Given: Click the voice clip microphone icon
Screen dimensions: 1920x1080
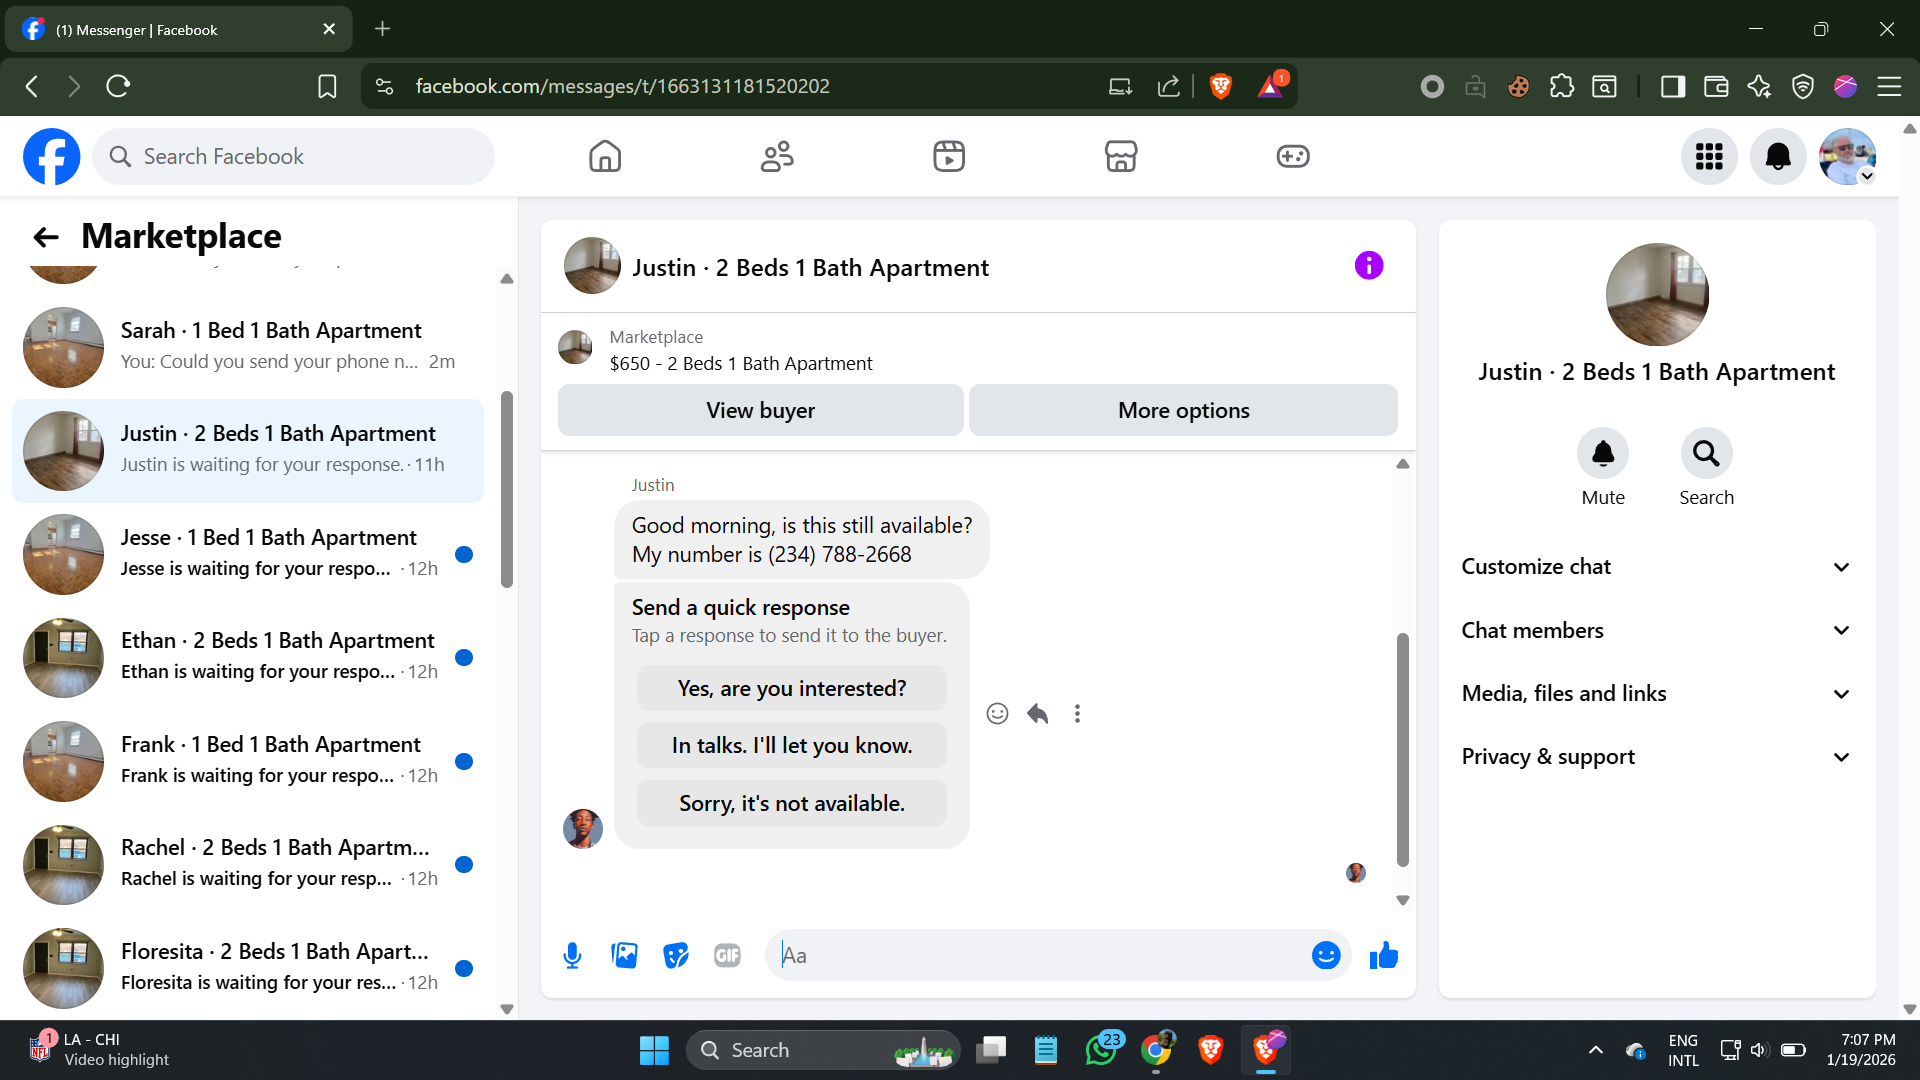Looking at the screenshot, I should point(572,955).
